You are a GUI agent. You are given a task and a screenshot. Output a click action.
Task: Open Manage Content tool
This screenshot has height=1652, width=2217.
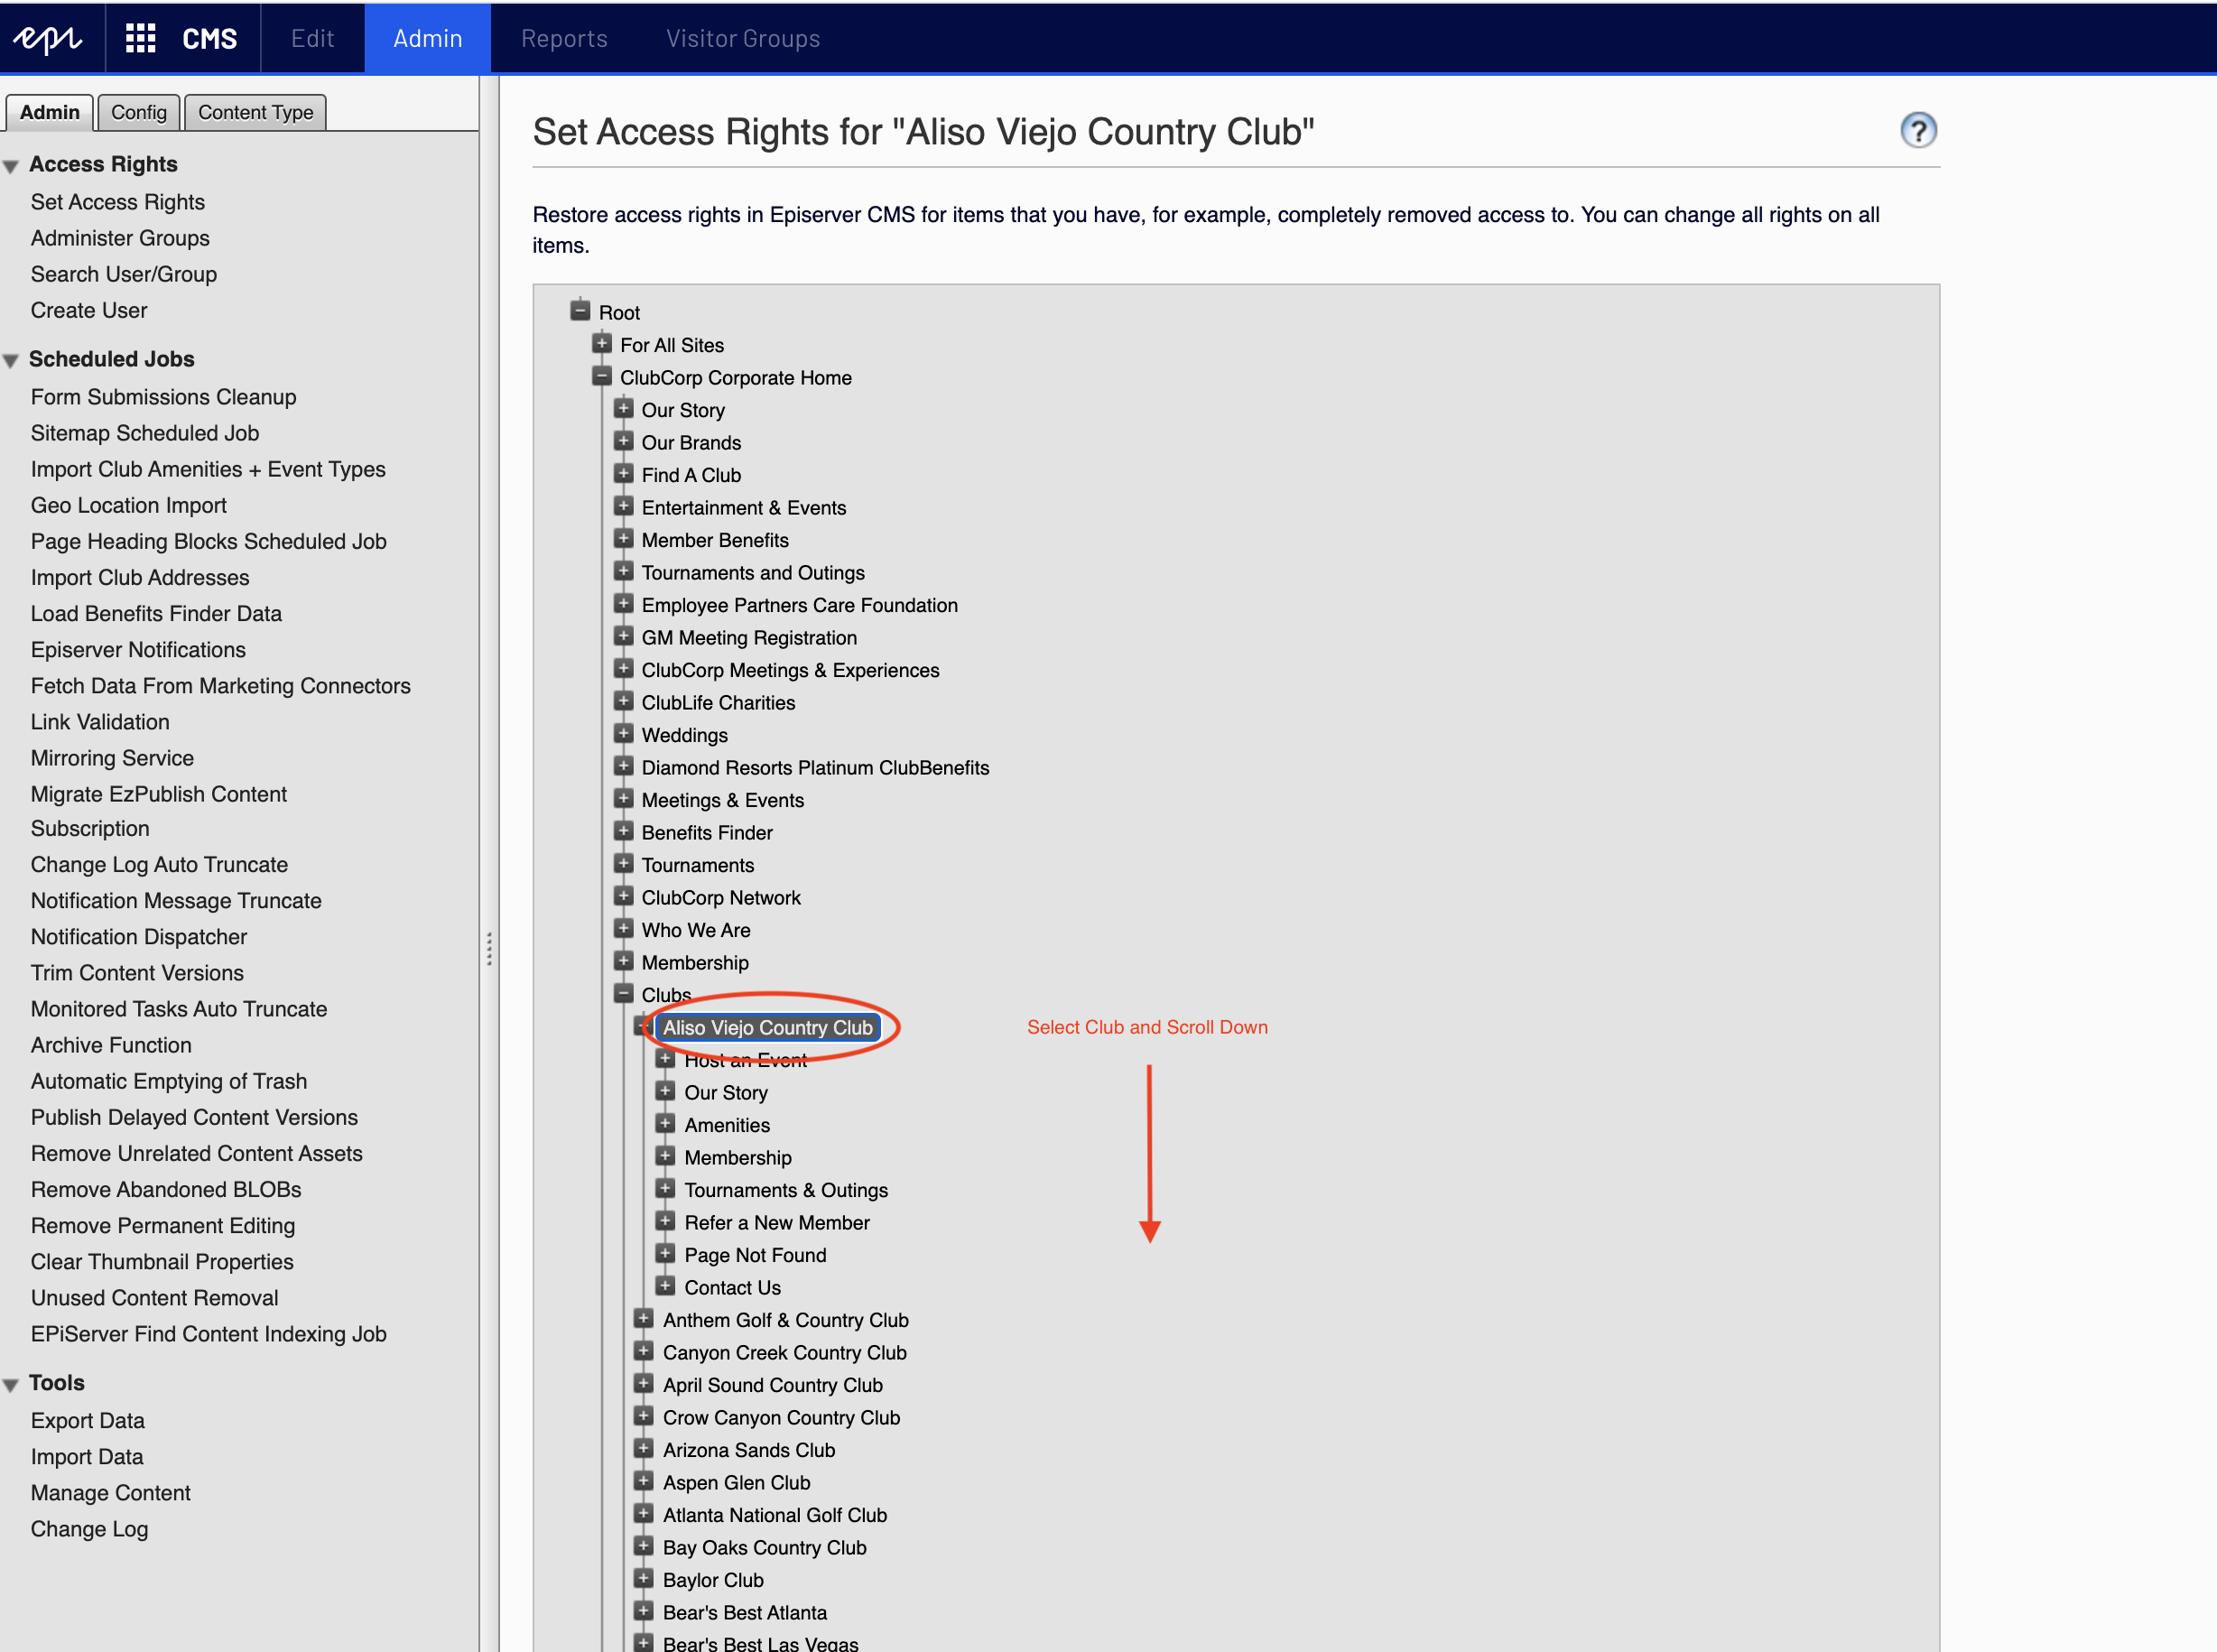(x=111, y=1493)
